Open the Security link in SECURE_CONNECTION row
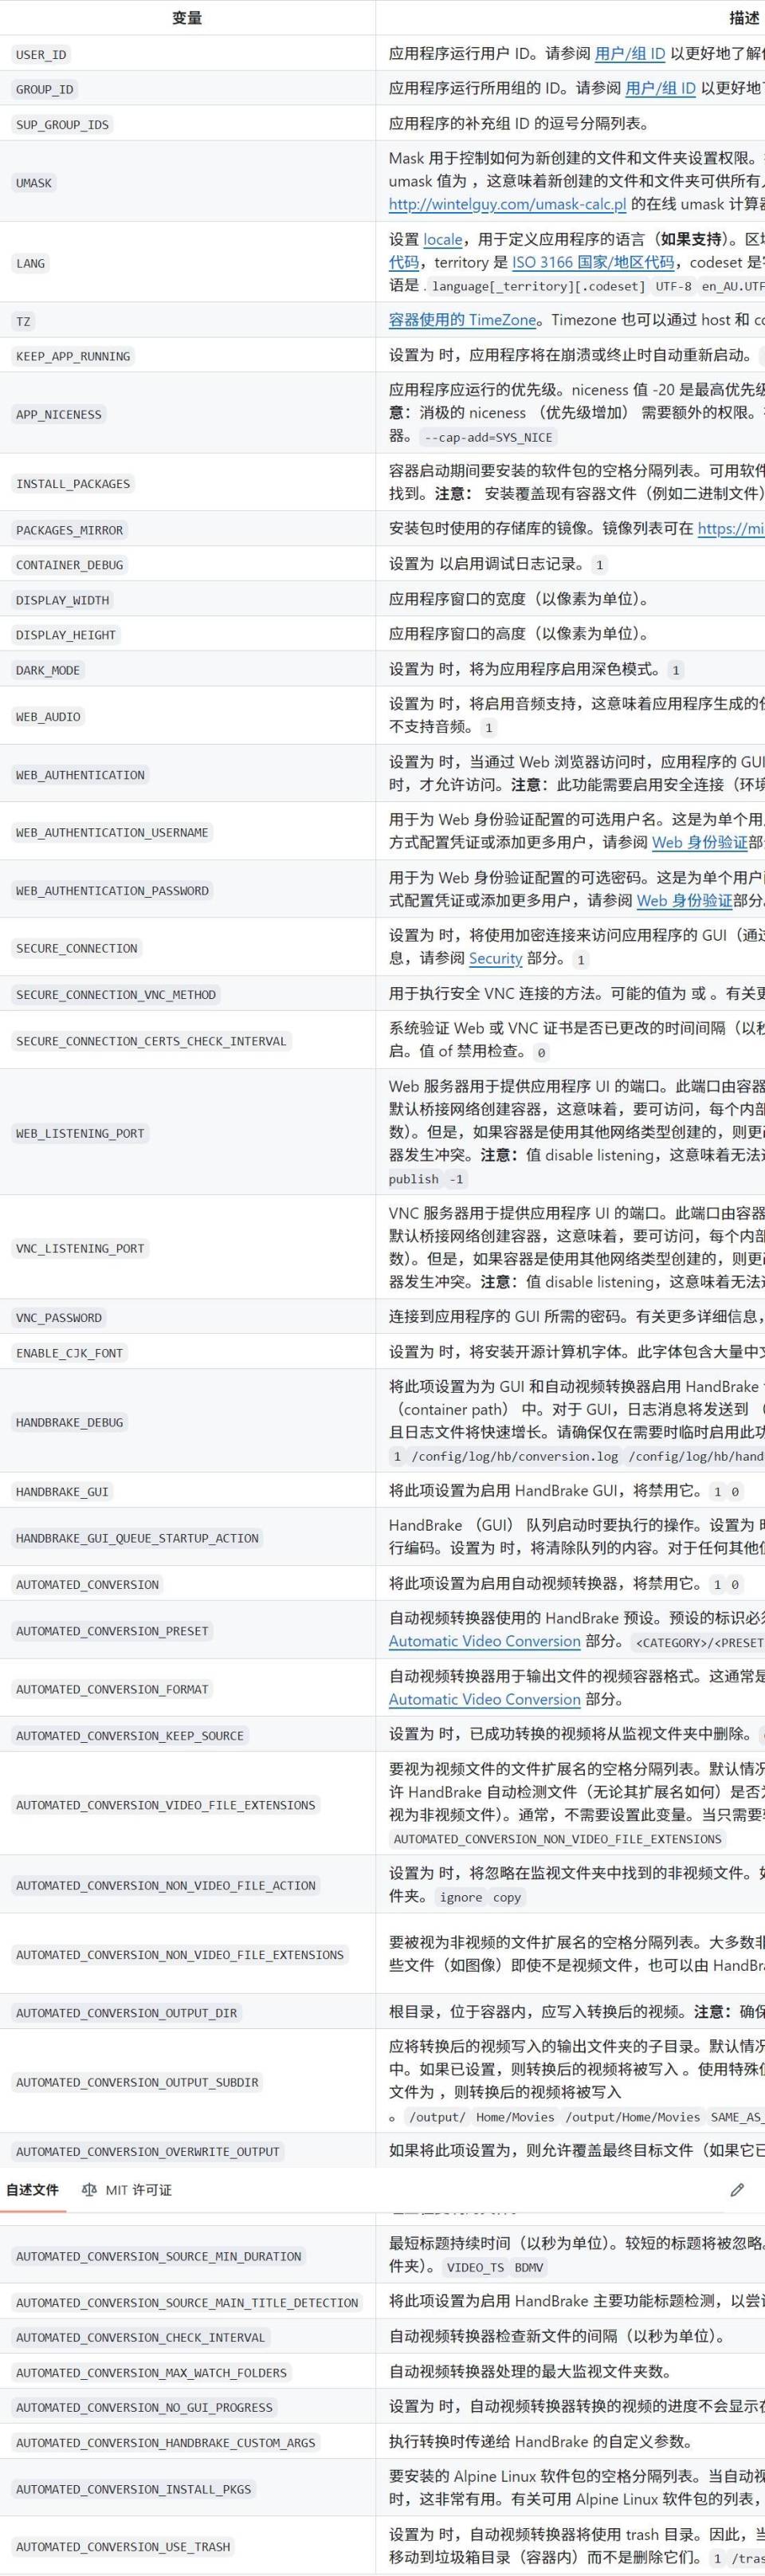Screen dimensions: 765x2576 pos(496,959)
